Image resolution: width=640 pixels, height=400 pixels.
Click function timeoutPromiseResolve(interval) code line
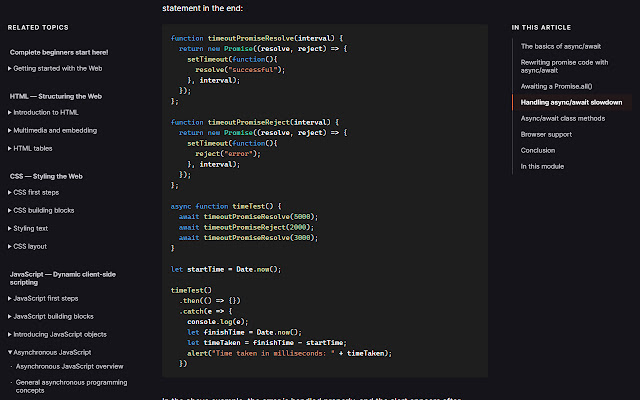[x=257, y=38]
